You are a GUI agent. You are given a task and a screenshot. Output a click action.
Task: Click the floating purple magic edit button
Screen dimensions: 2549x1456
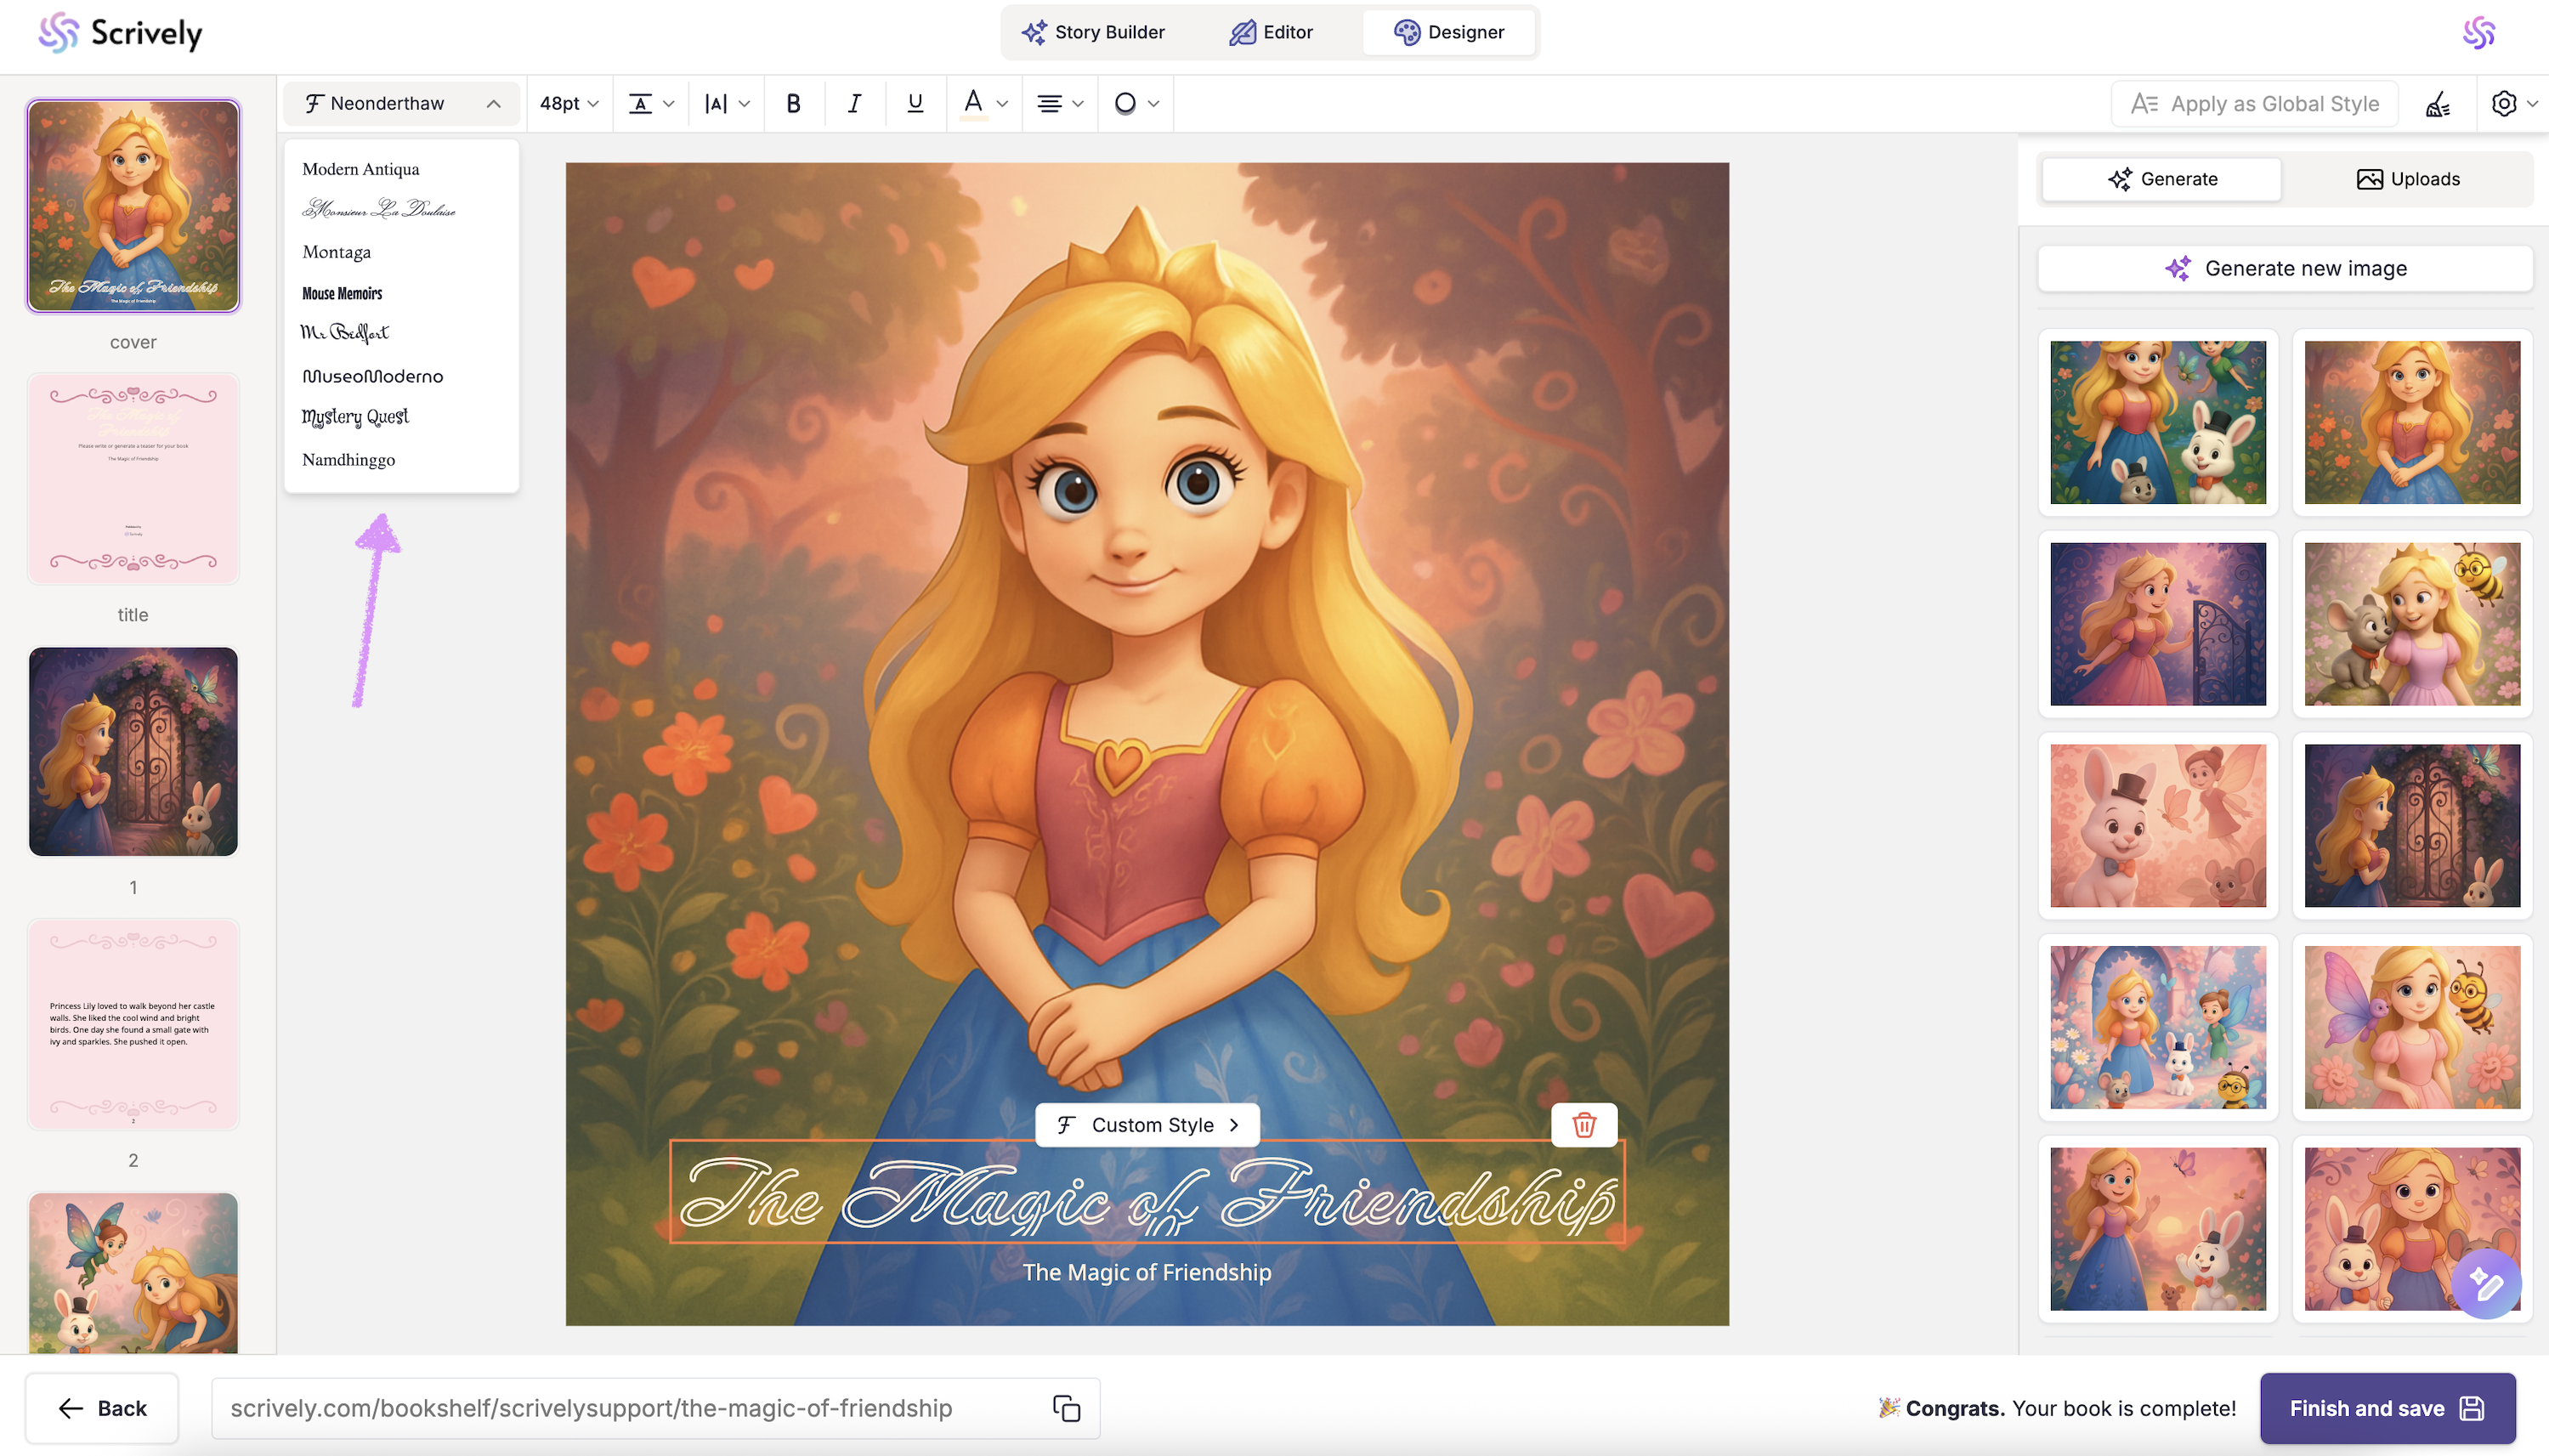point(2485,1283)
